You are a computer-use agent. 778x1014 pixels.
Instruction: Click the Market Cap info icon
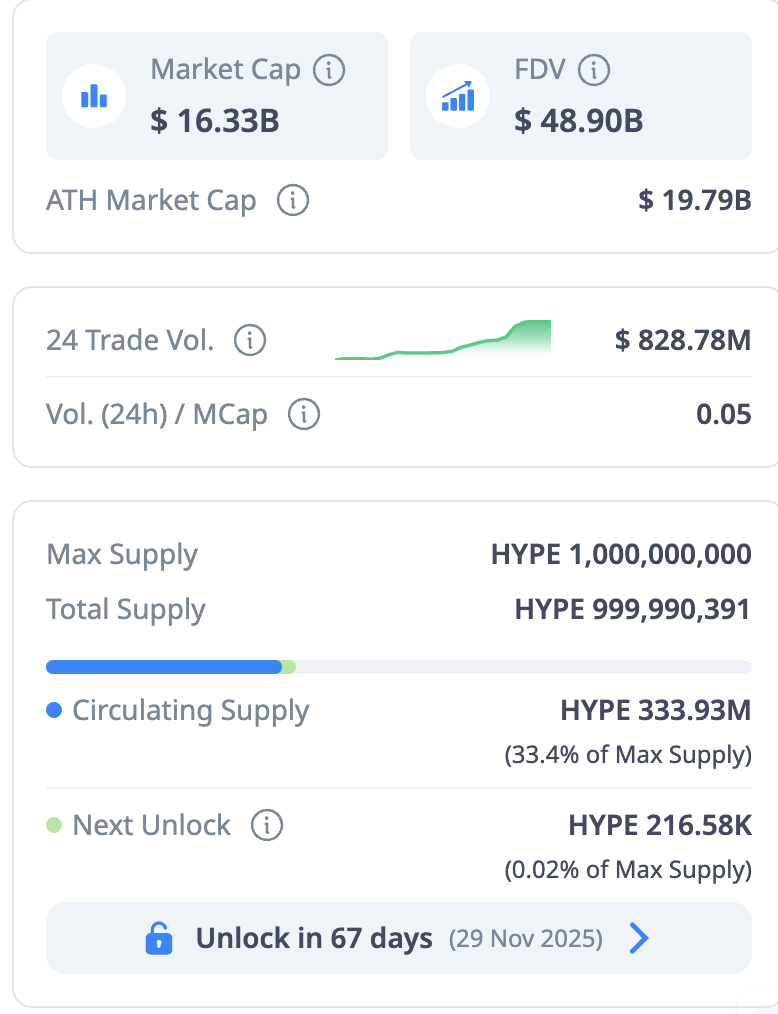coord(329,70)
